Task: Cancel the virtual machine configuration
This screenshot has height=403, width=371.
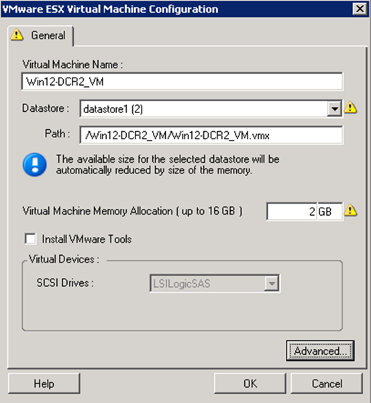Action: coord(327,383)
